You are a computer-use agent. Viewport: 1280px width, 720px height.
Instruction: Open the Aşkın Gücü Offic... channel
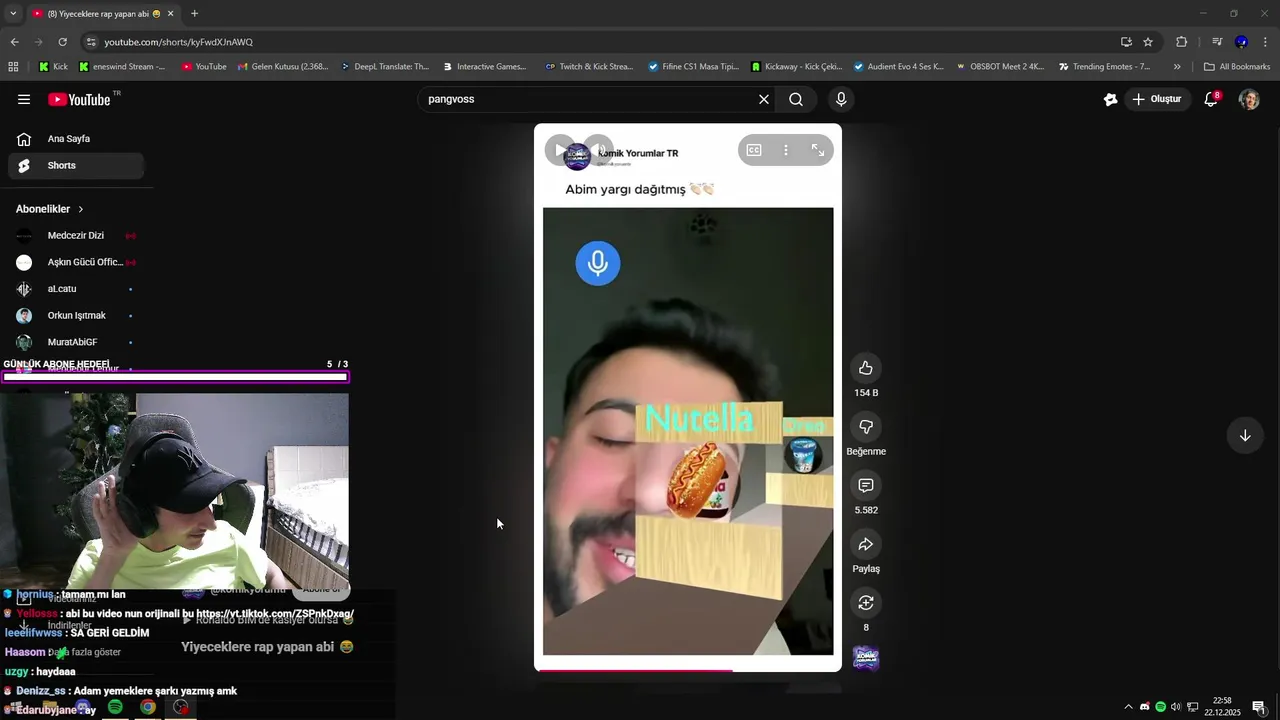[x=76, y=262]
